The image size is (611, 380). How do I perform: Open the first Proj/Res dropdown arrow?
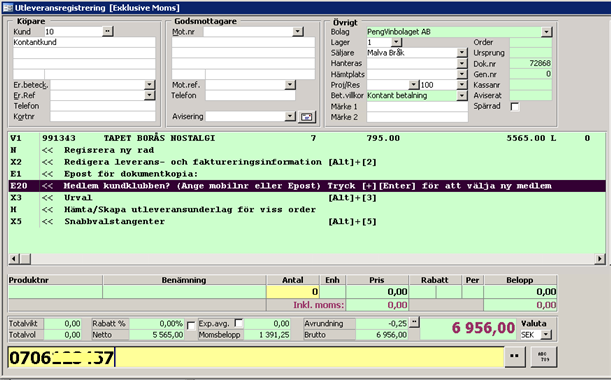413,85
